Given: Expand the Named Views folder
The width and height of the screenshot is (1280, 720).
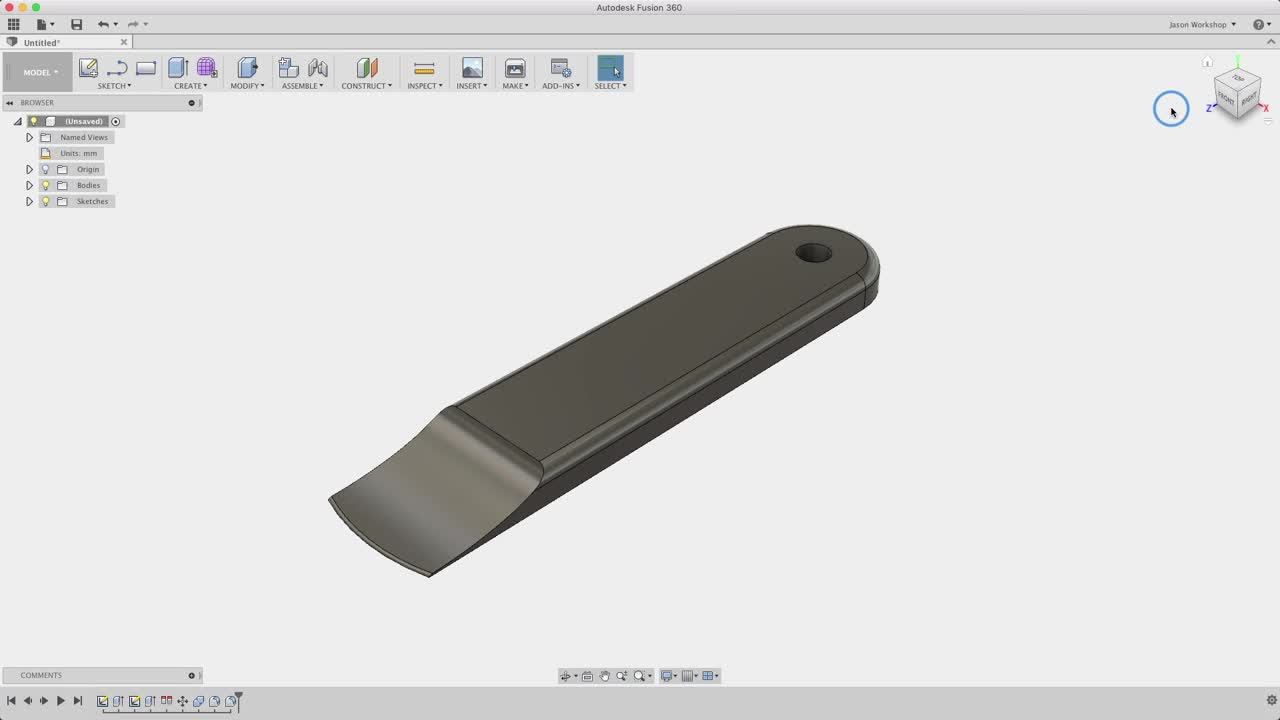Looking at the screenshot, I should coord(29,137).
